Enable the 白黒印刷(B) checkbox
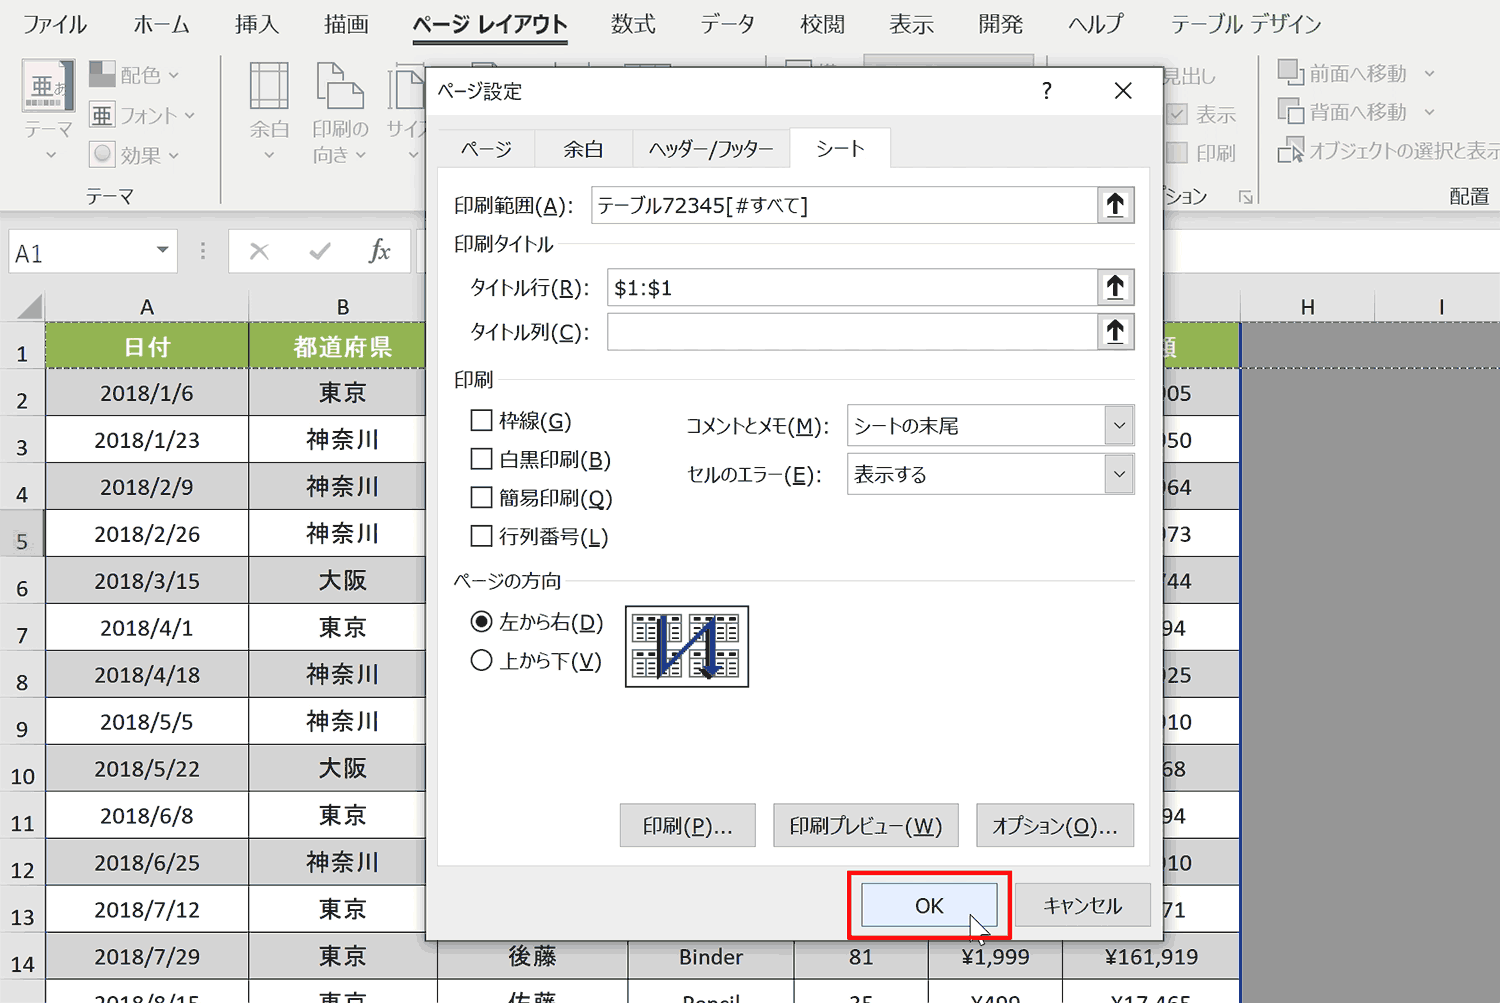The width and height of the screenshot is (1500, 1003). pos(481,459)
